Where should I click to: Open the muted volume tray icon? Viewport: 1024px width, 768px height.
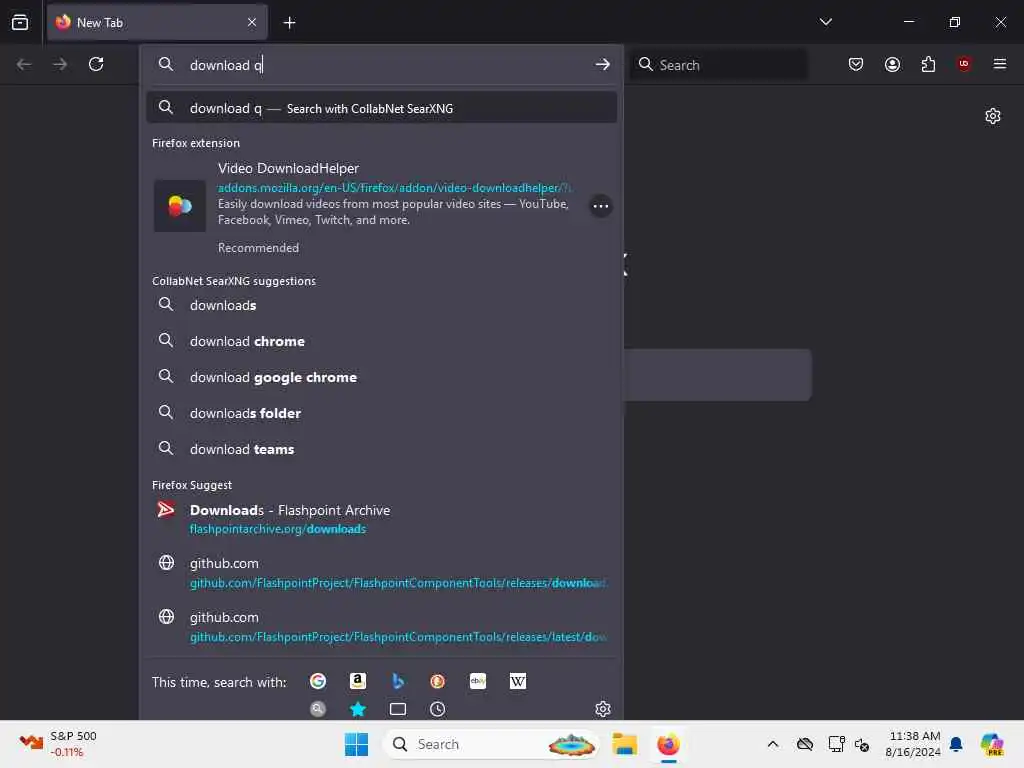click(x=862, y=744)
